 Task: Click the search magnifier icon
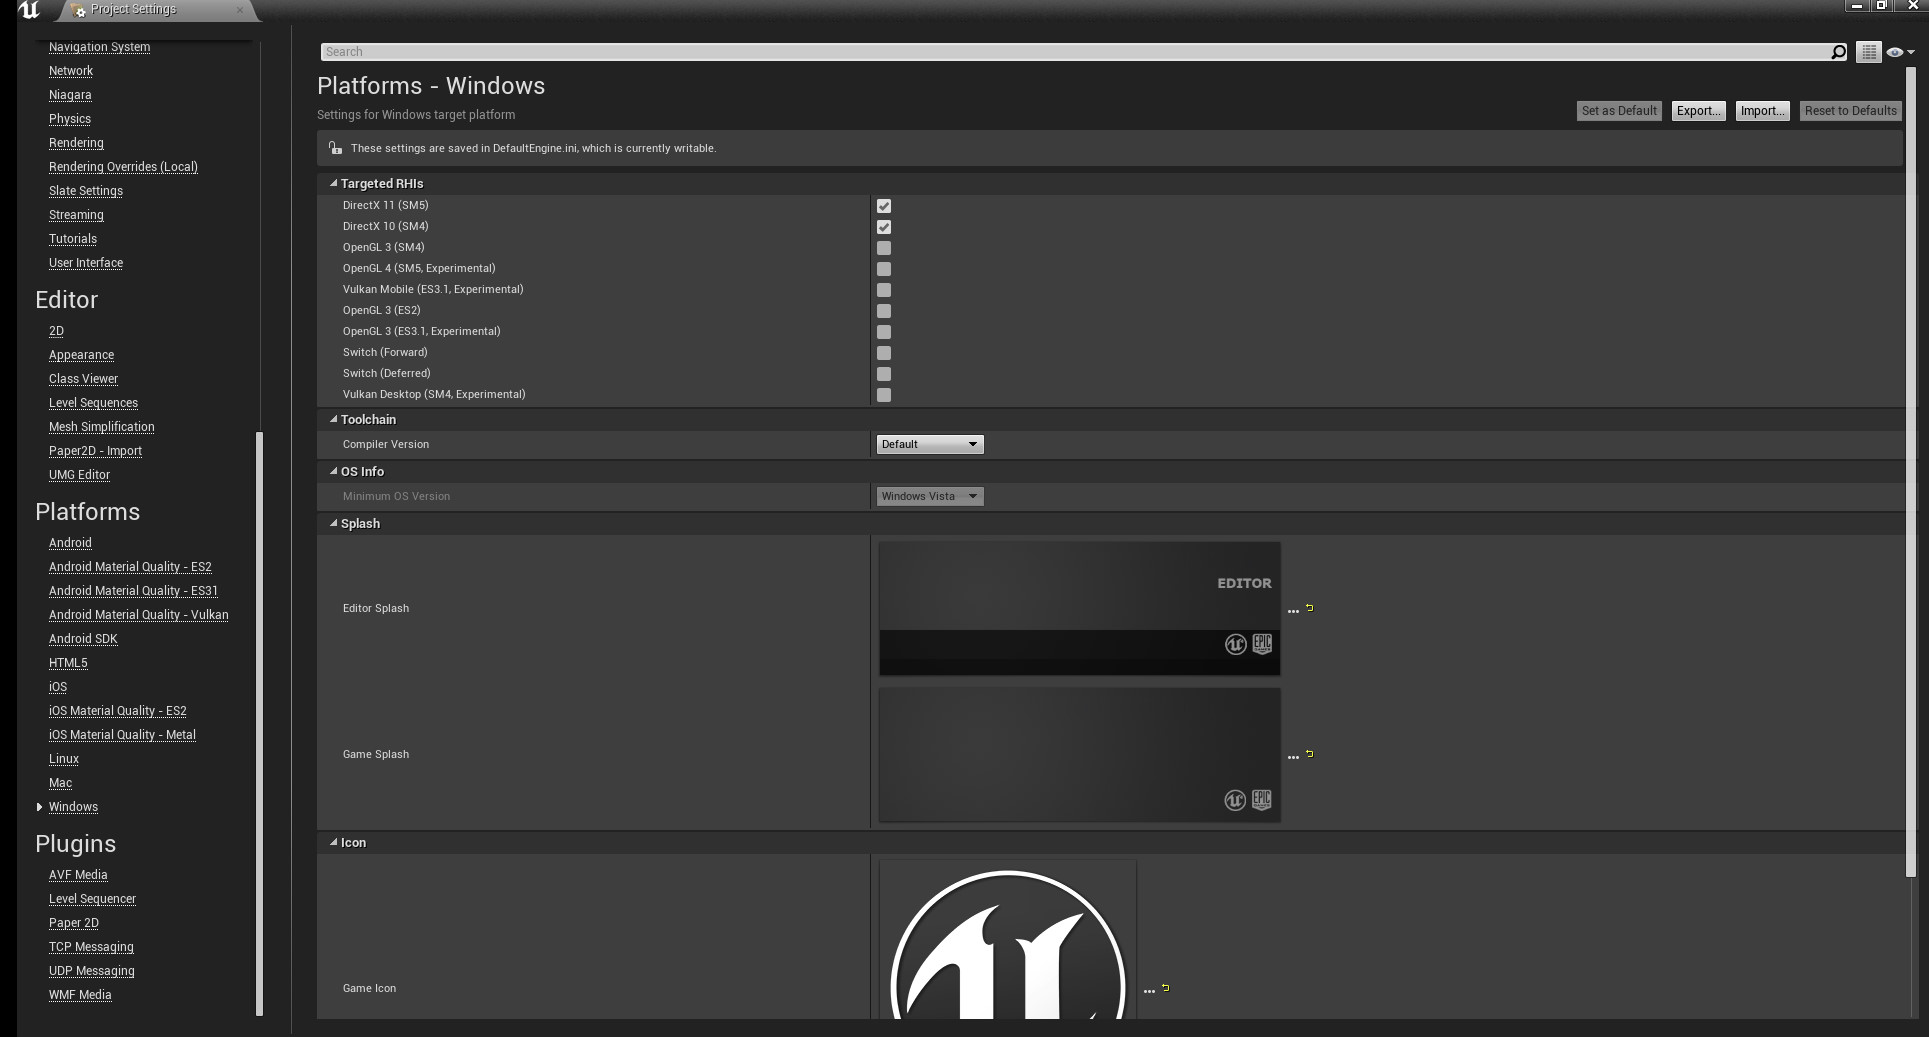pyautogui.click(x=1838, y=52)
